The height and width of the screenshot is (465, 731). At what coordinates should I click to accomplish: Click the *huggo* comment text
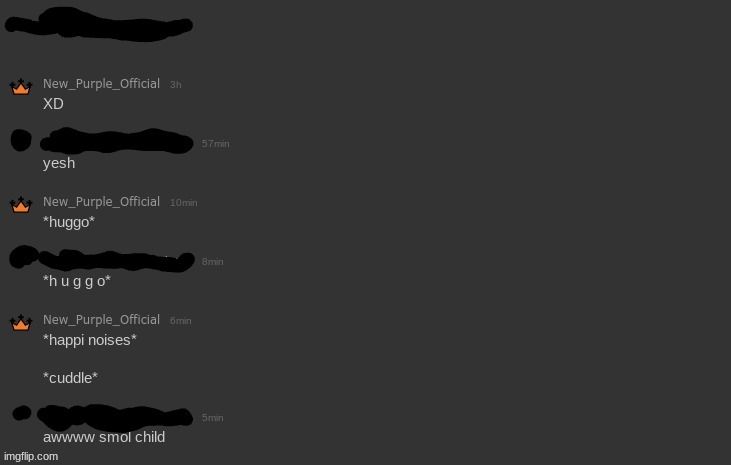tap(69, 222)
